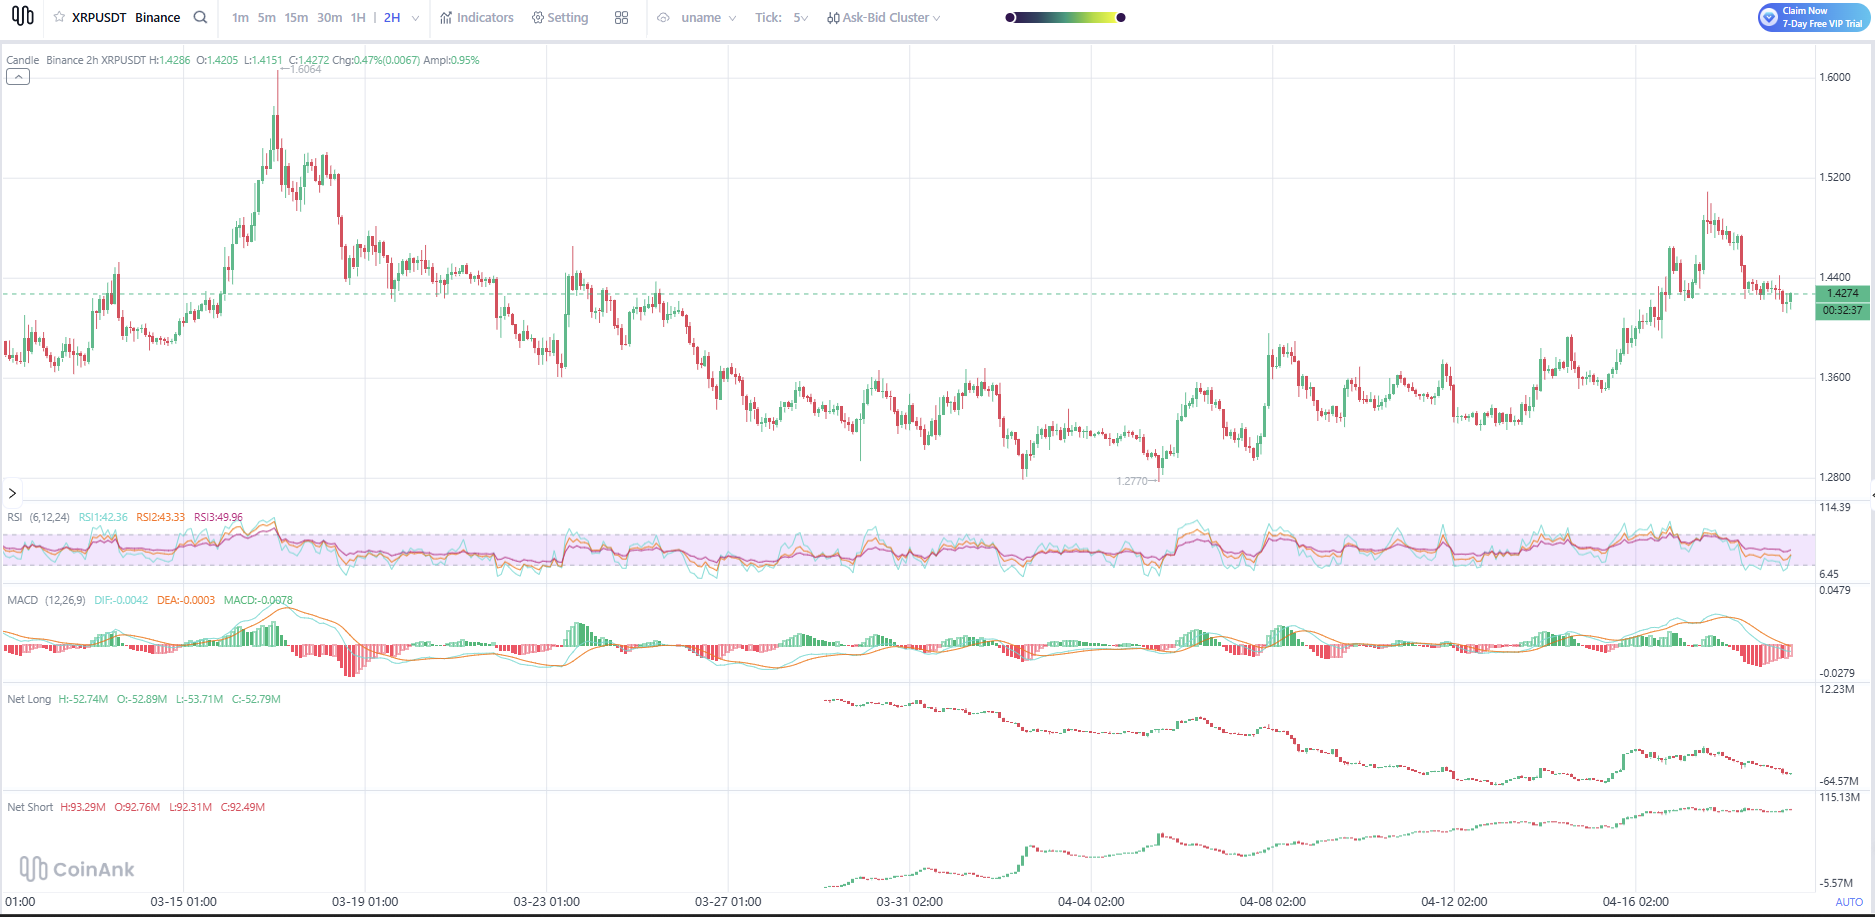Open the multi-chart grid layout icon
This screenshot has height=917, width=1875.
(x=621, y=18)
